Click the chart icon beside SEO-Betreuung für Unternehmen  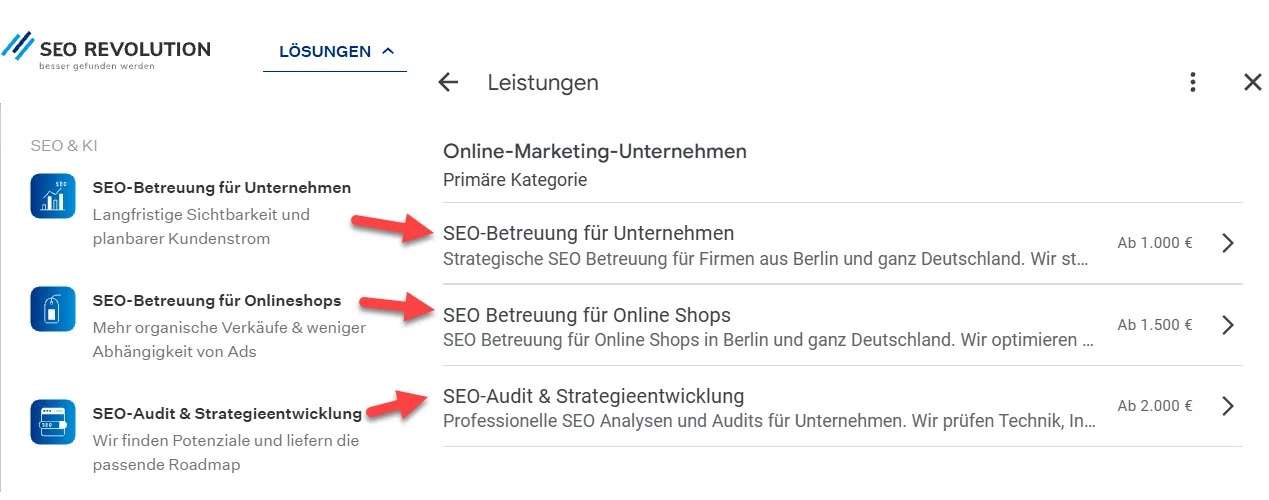pos(54,195)
